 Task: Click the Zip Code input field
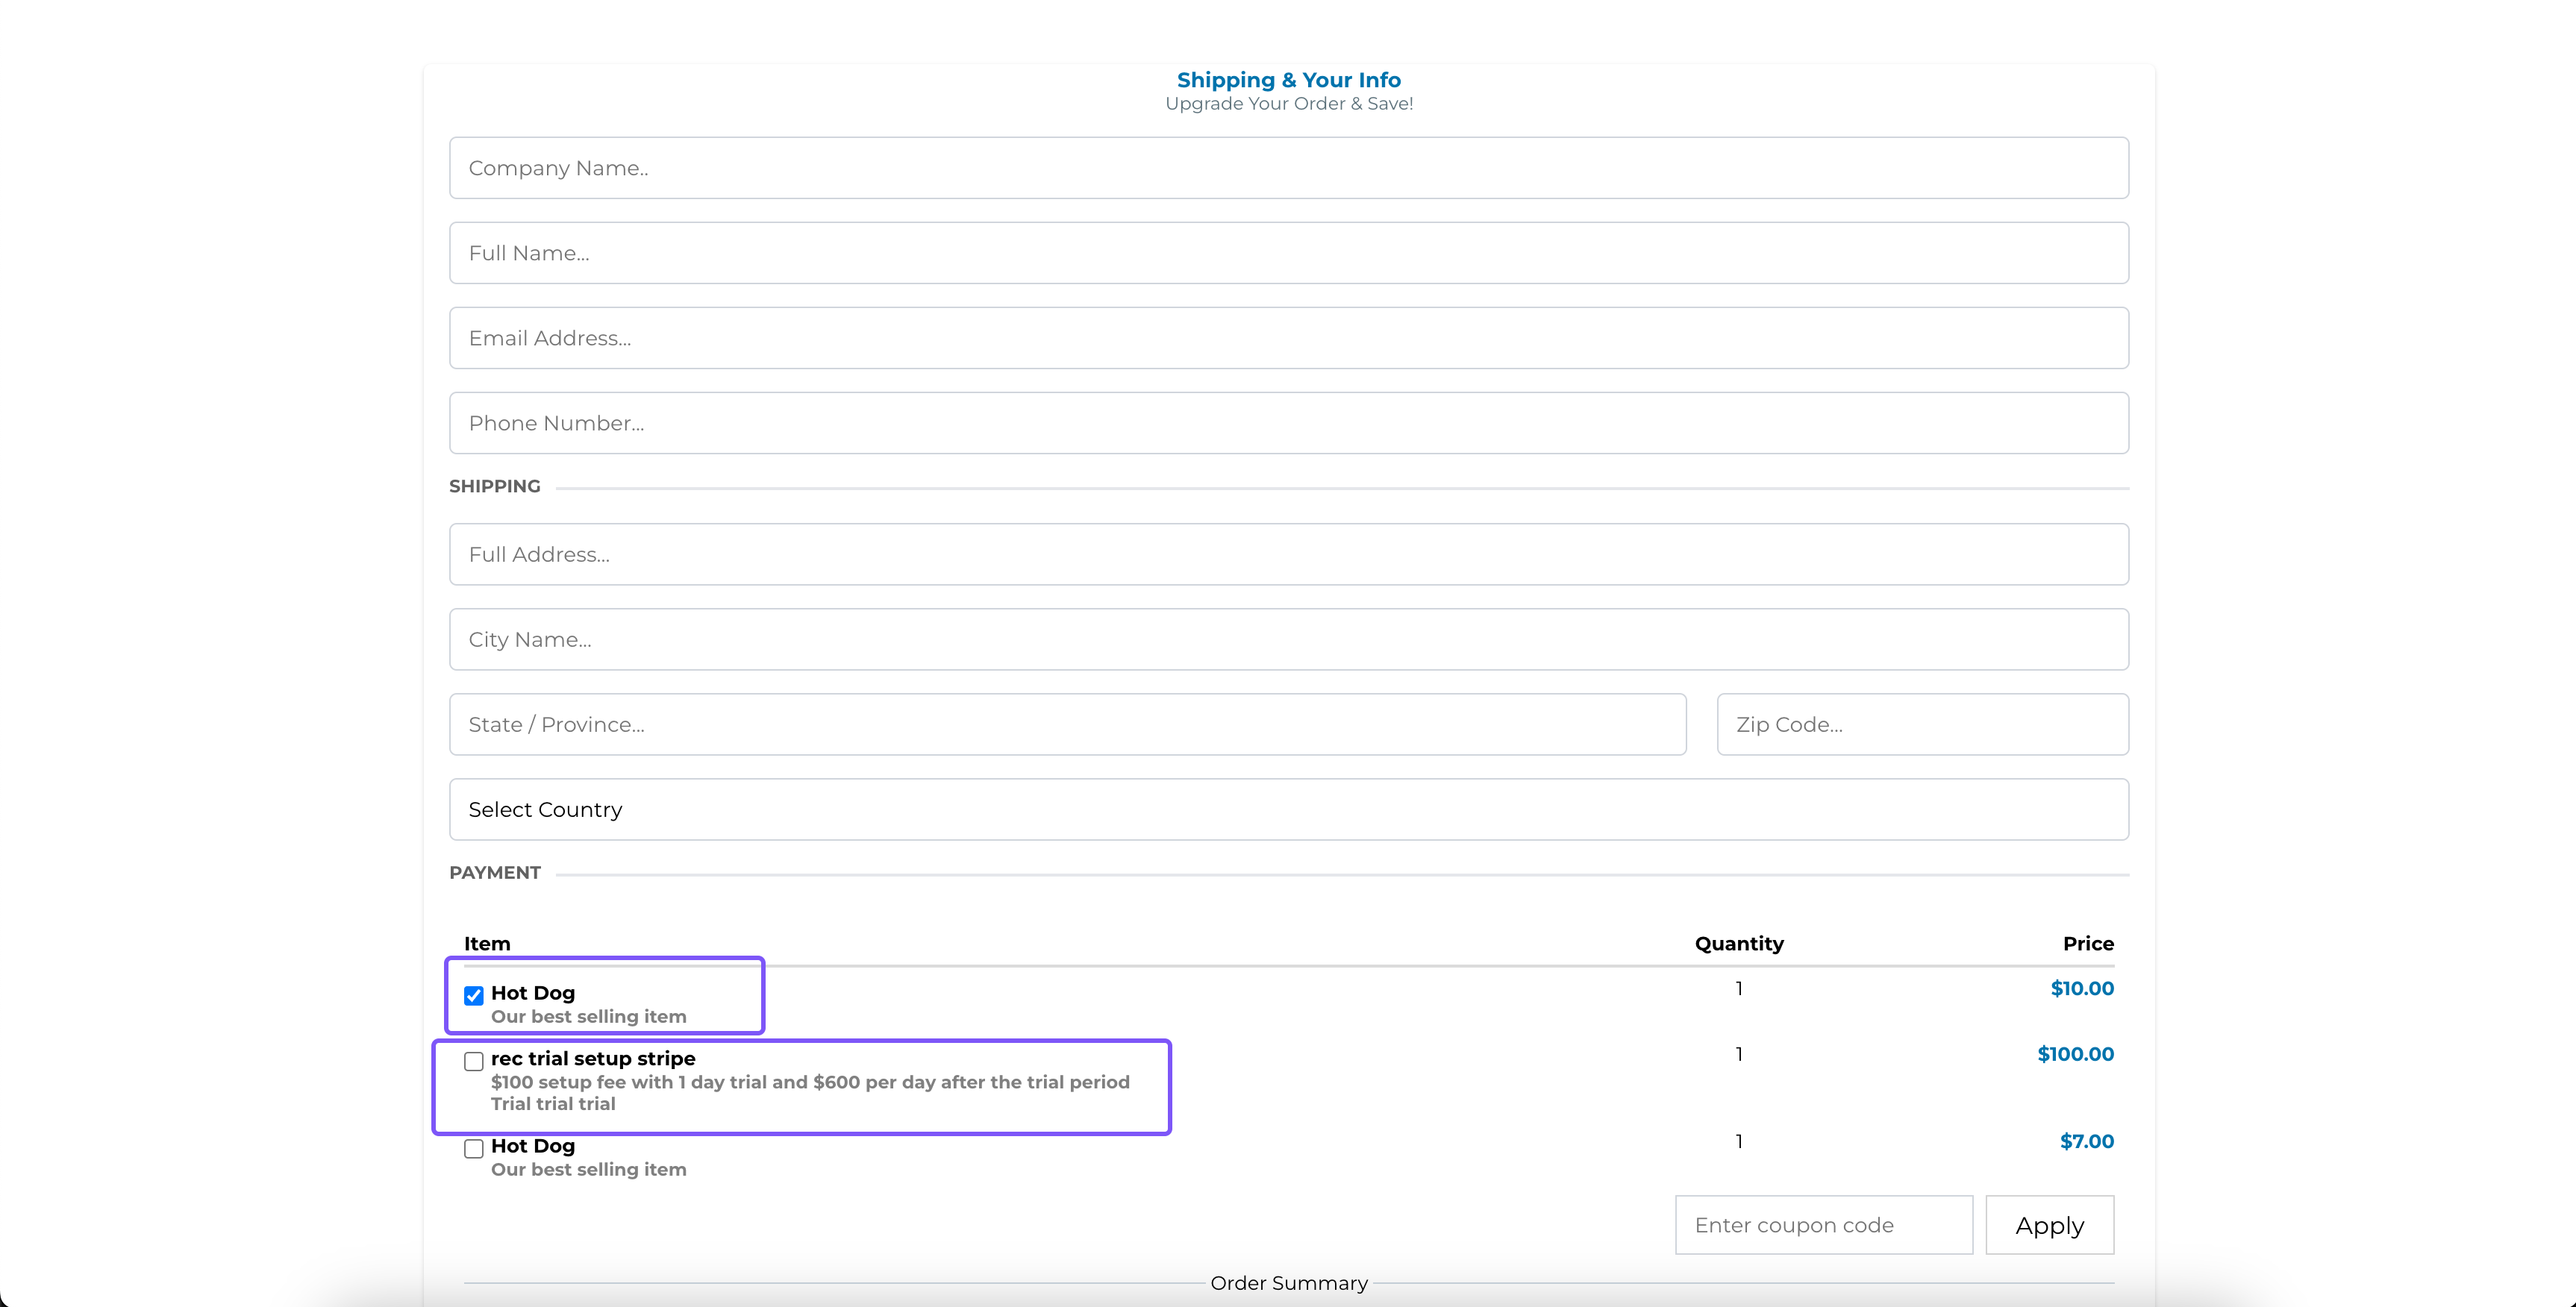(1922, 724)
